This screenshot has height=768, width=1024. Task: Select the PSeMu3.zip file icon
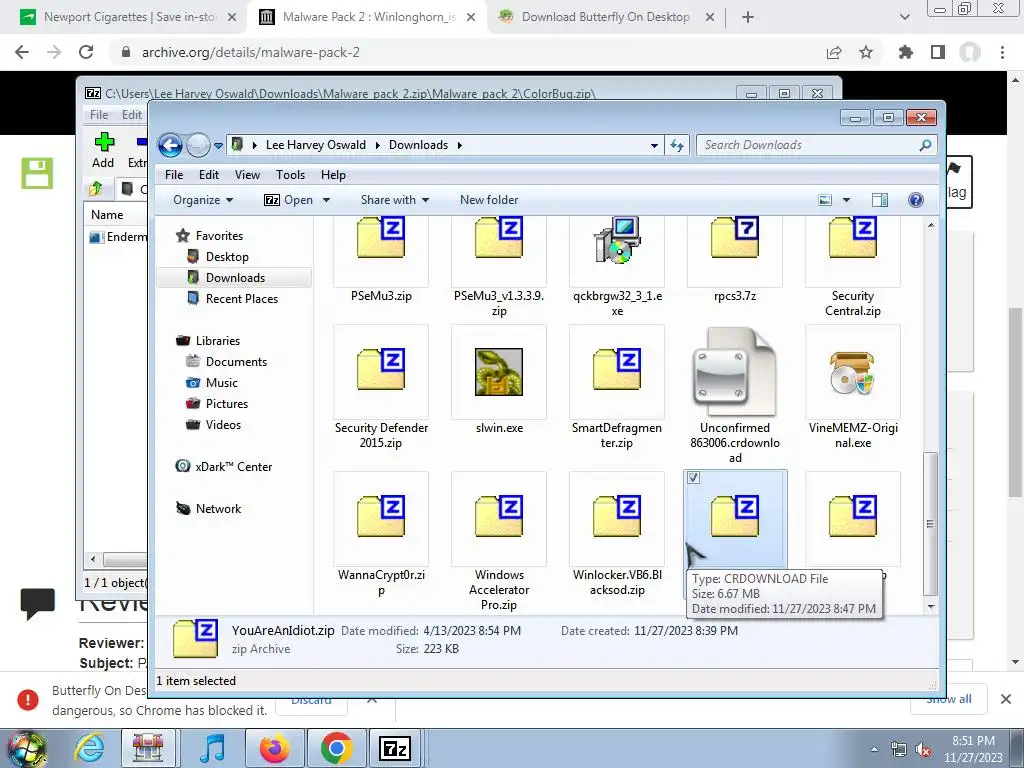pos(381,238)
